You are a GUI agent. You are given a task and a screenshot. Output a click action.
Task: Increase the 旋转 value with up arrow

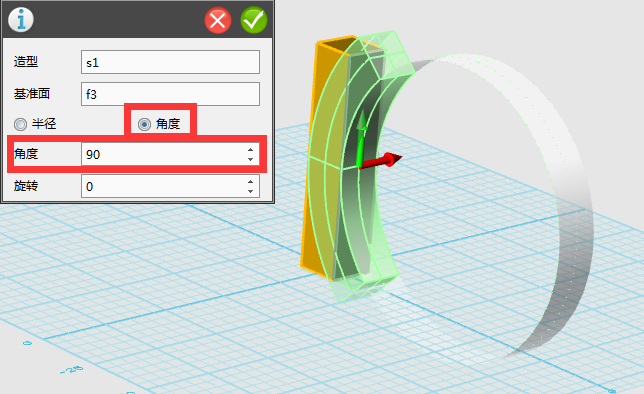(x=251, y=182)
